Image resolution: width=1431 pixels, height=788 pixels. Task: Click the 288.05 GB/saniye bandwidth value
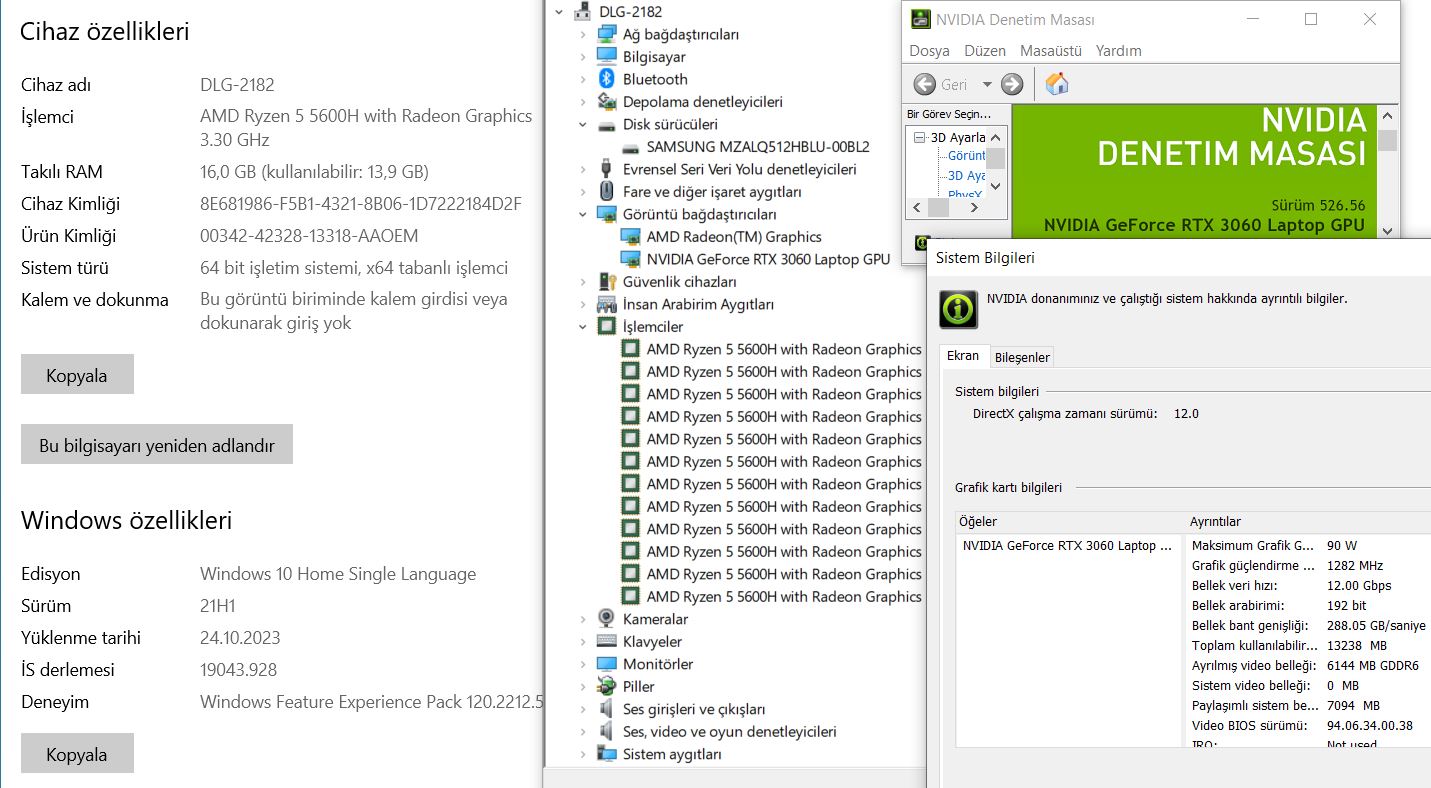pos(1376,626)
